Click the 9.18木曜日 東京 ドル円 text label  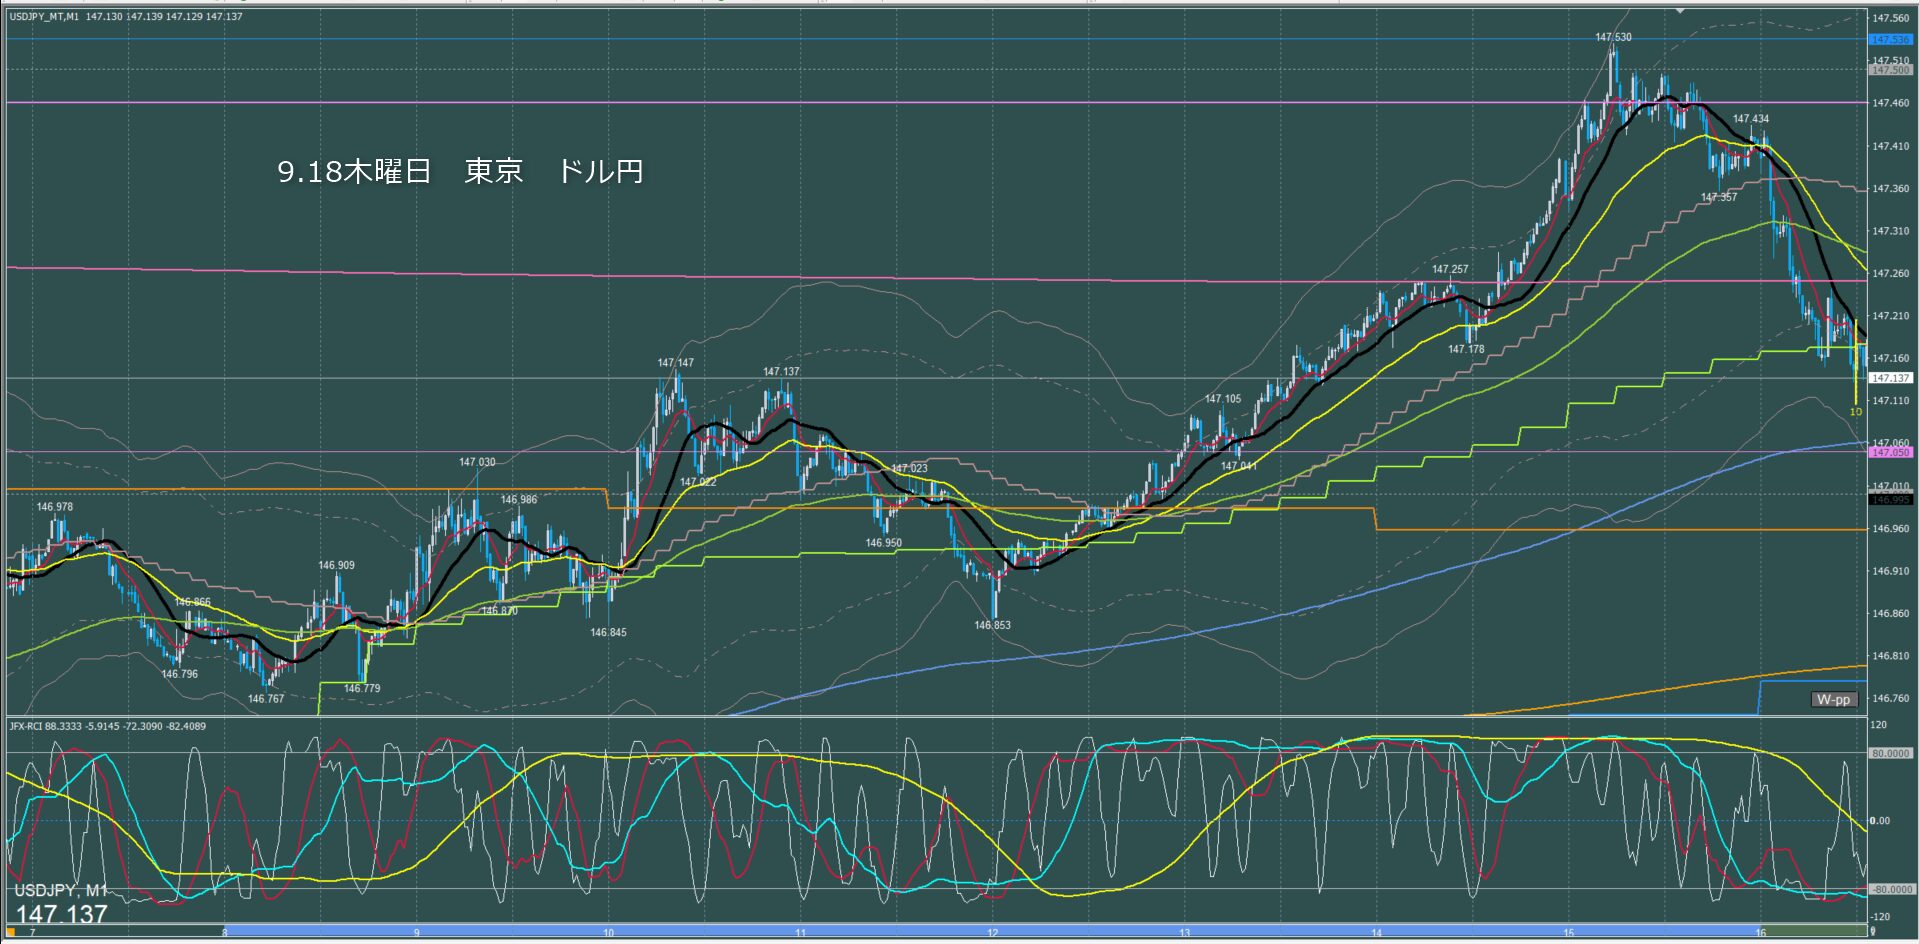[x=460, y=172]
